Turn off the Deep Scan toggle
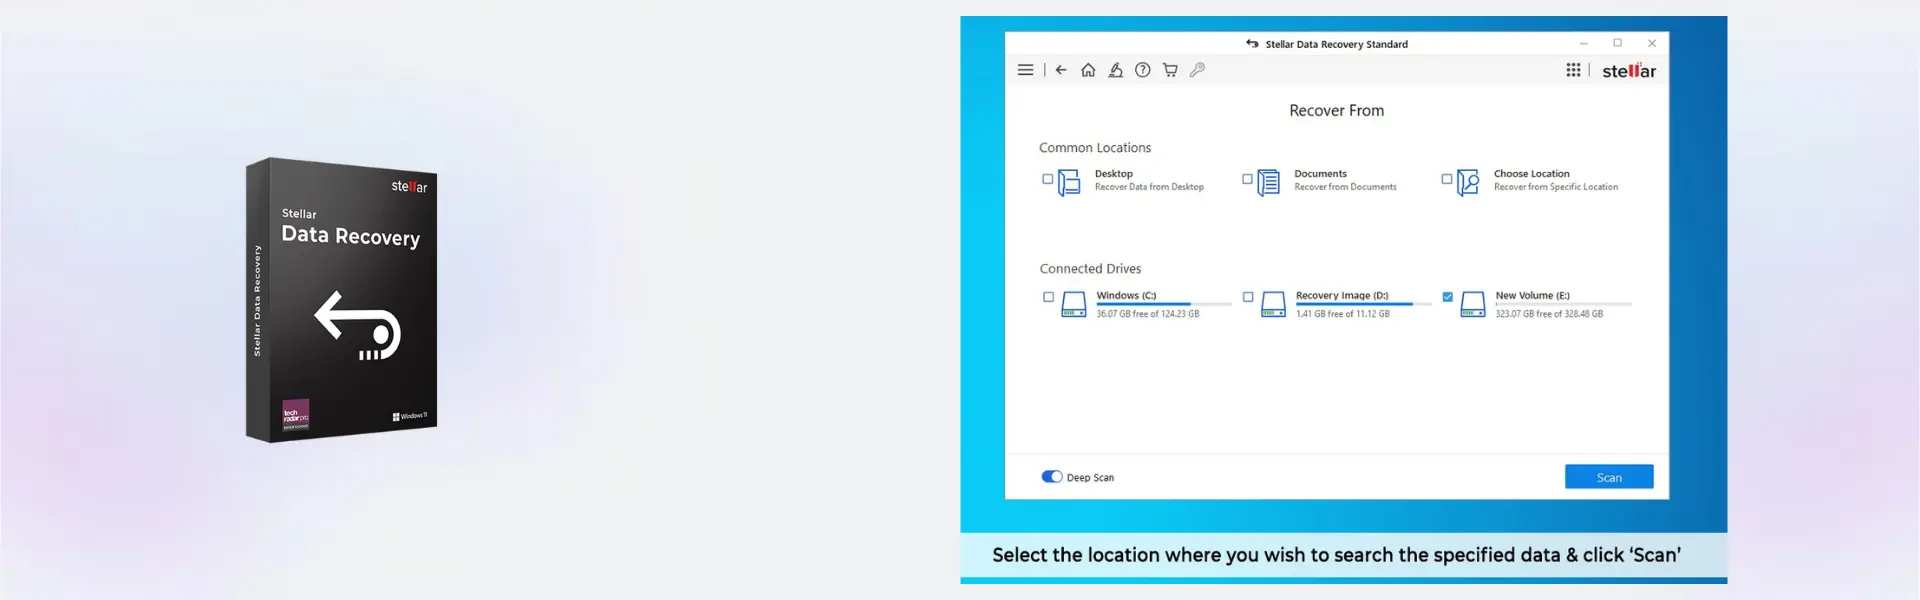 click(x=1052, y=477)
